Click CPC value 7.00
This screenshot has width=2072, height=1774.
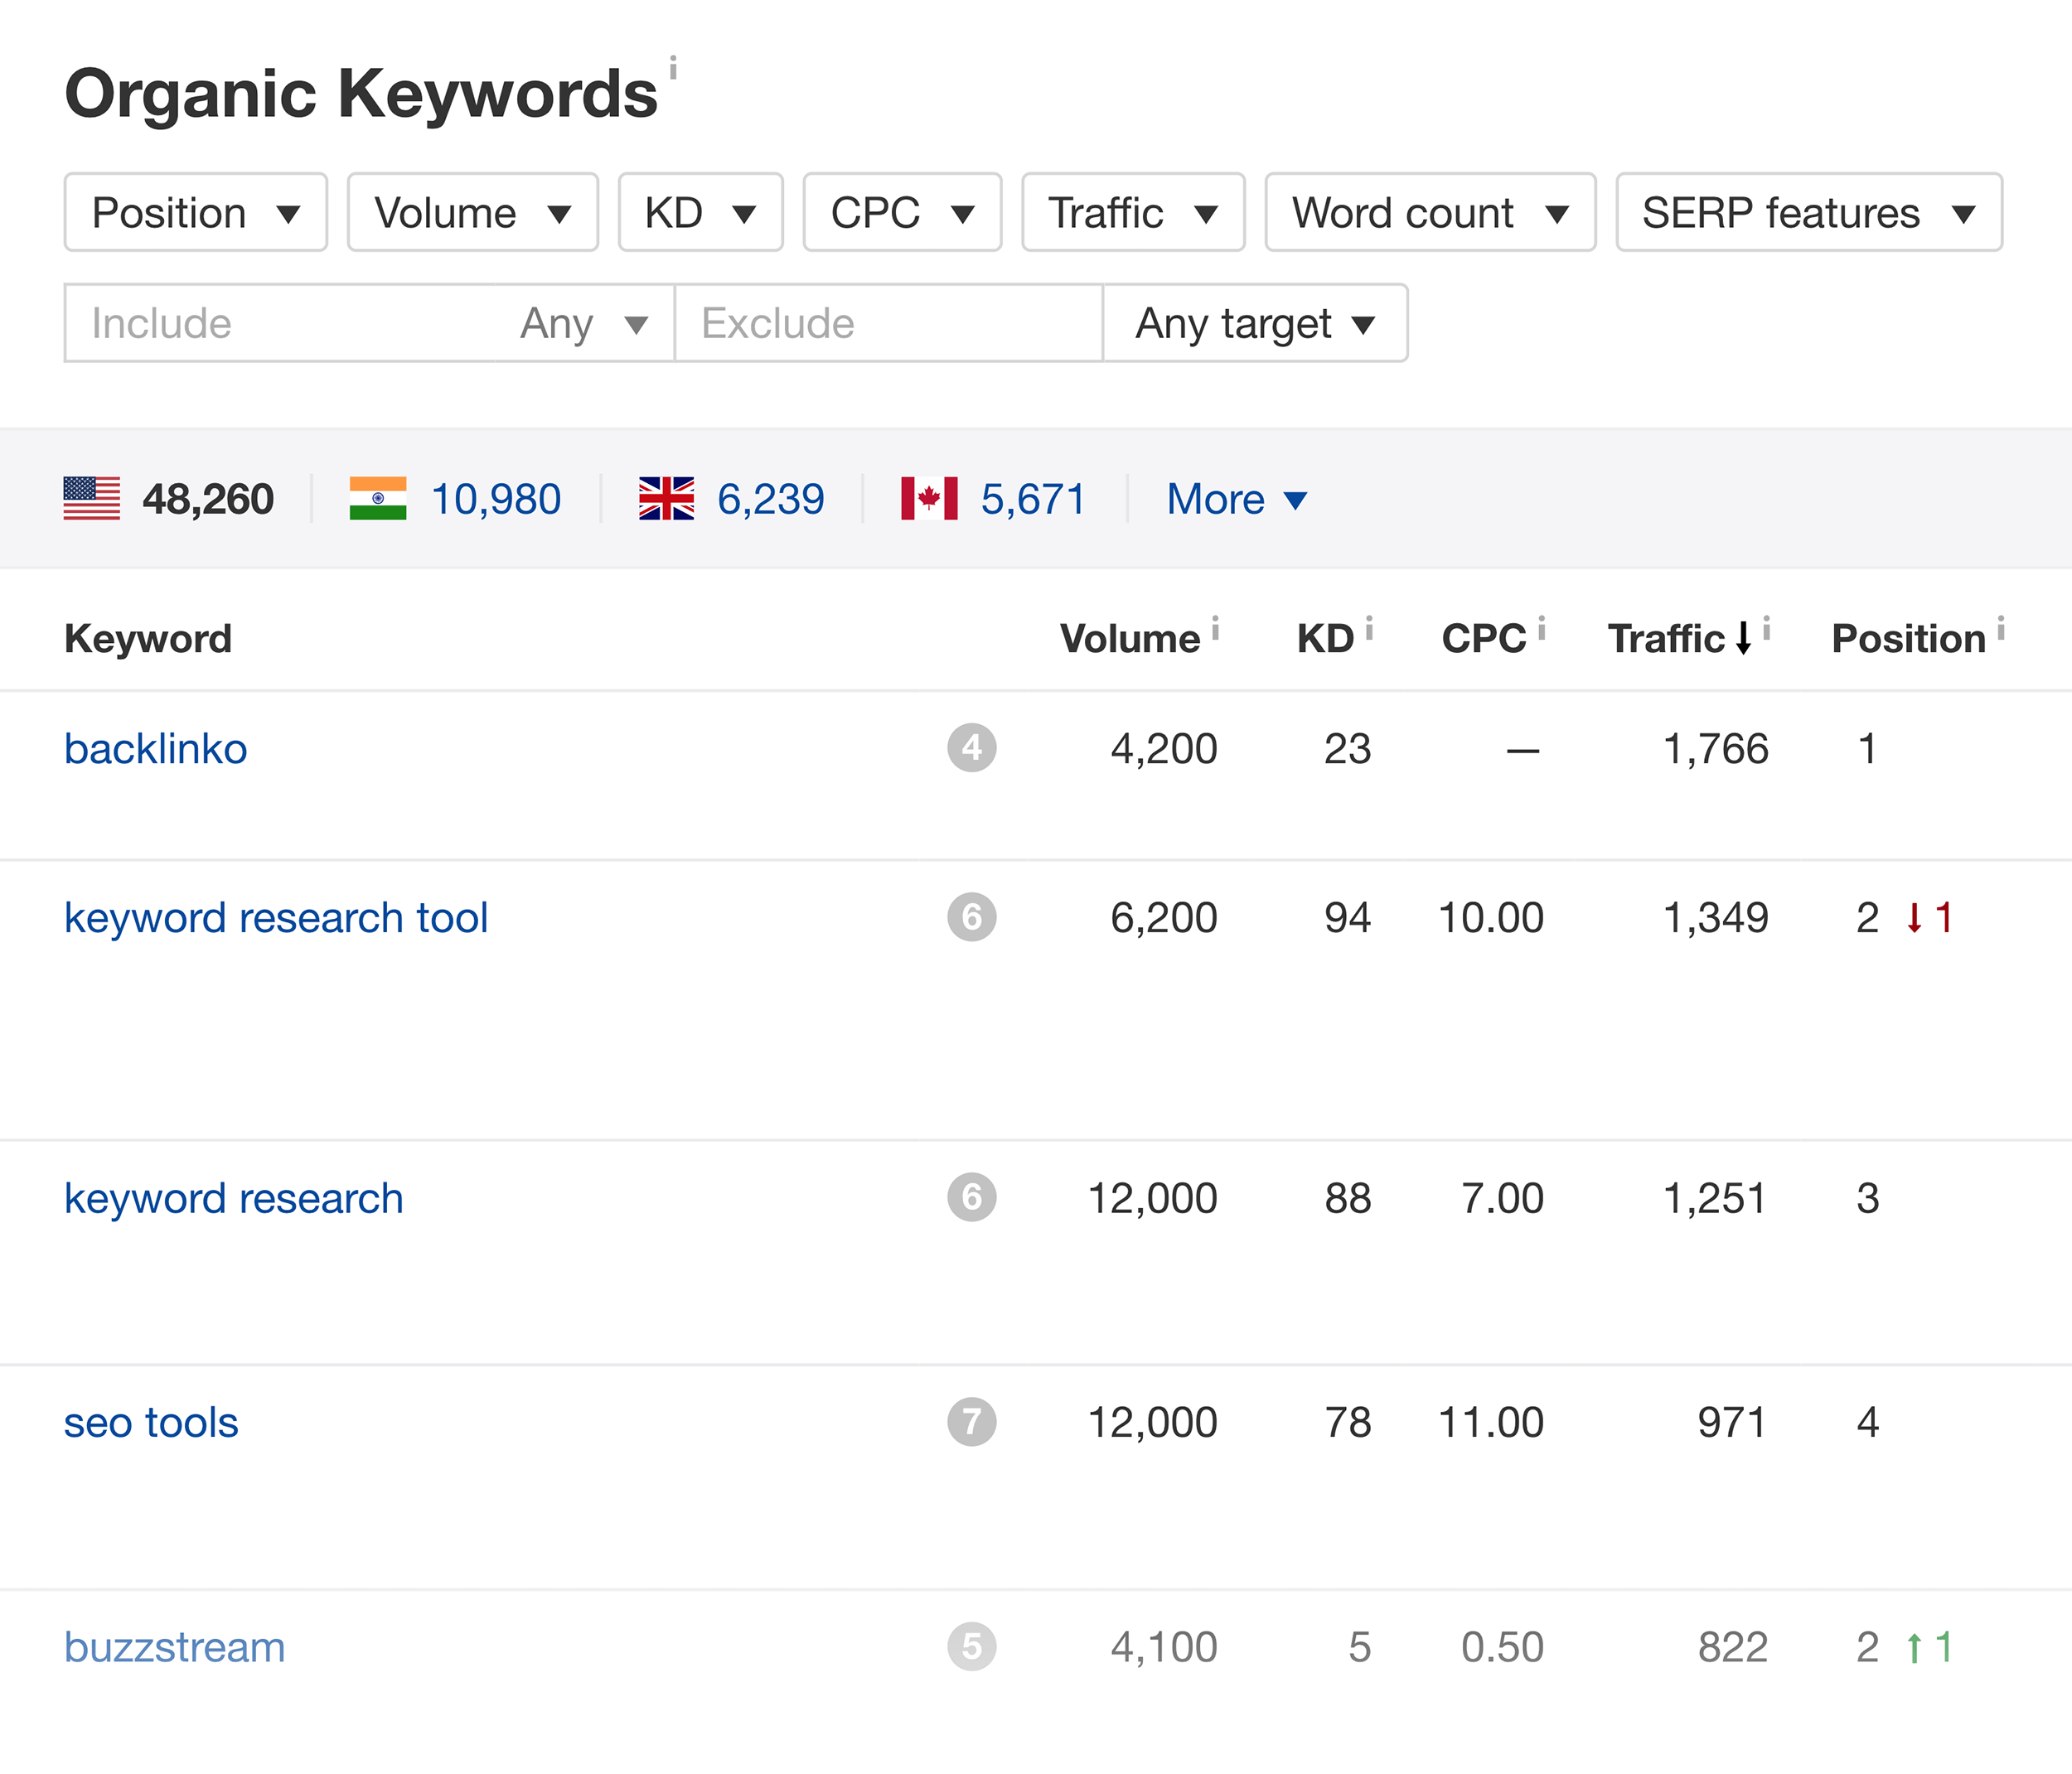(1502, 1198)
